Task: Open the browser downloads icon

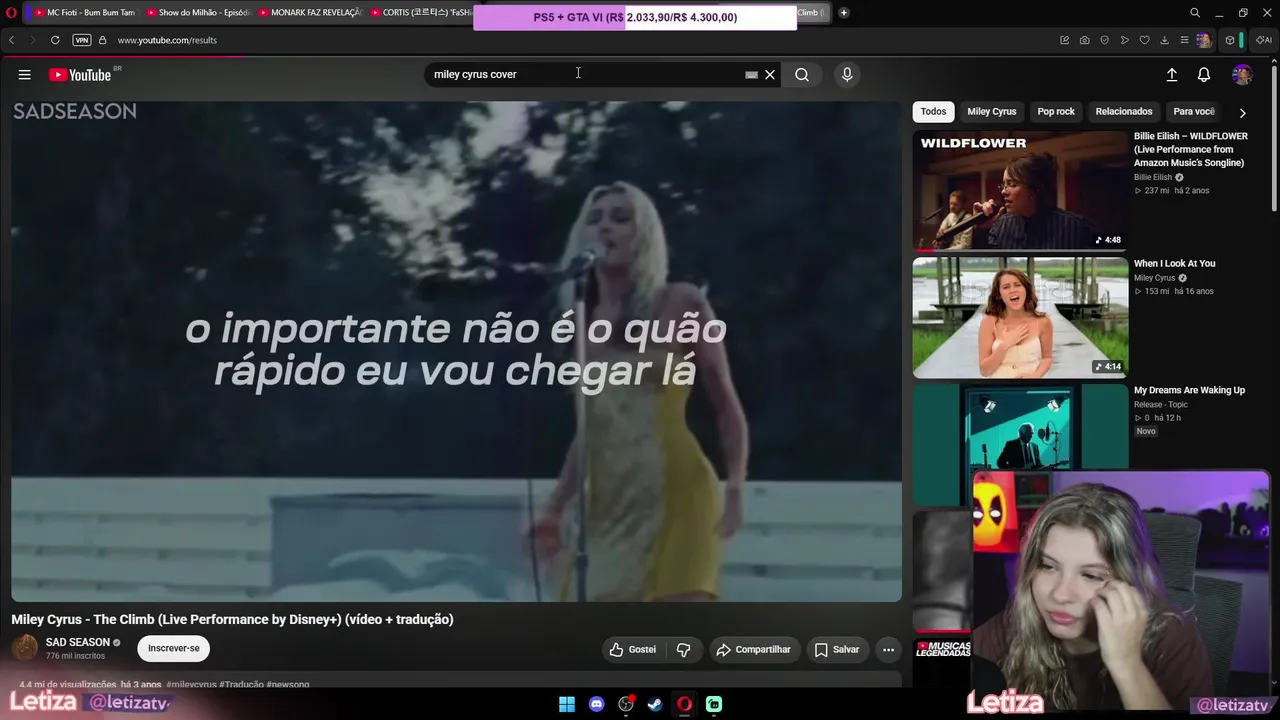Action: coord(1164,40)
